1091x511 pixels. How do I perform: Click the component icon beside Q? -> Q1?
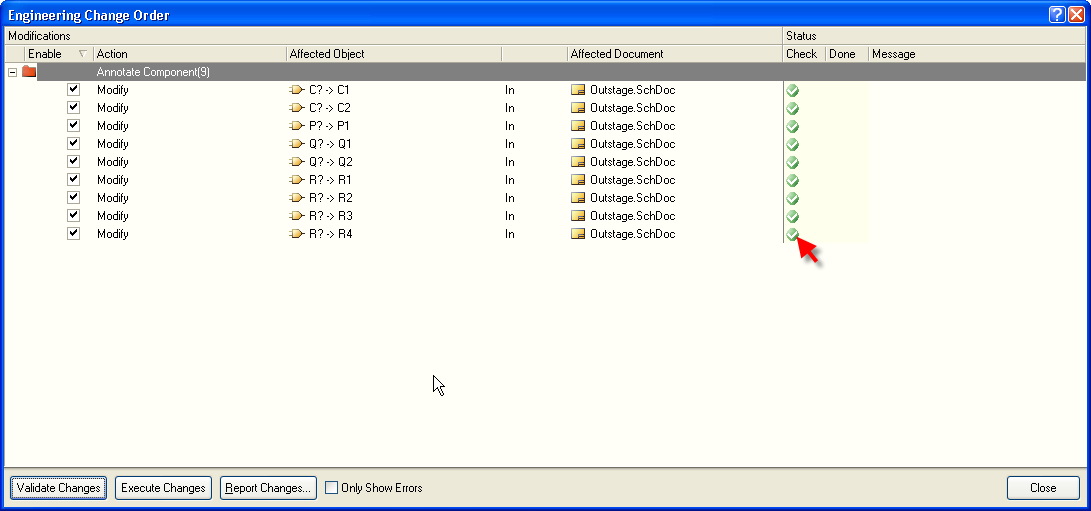(x=296, y=144)
